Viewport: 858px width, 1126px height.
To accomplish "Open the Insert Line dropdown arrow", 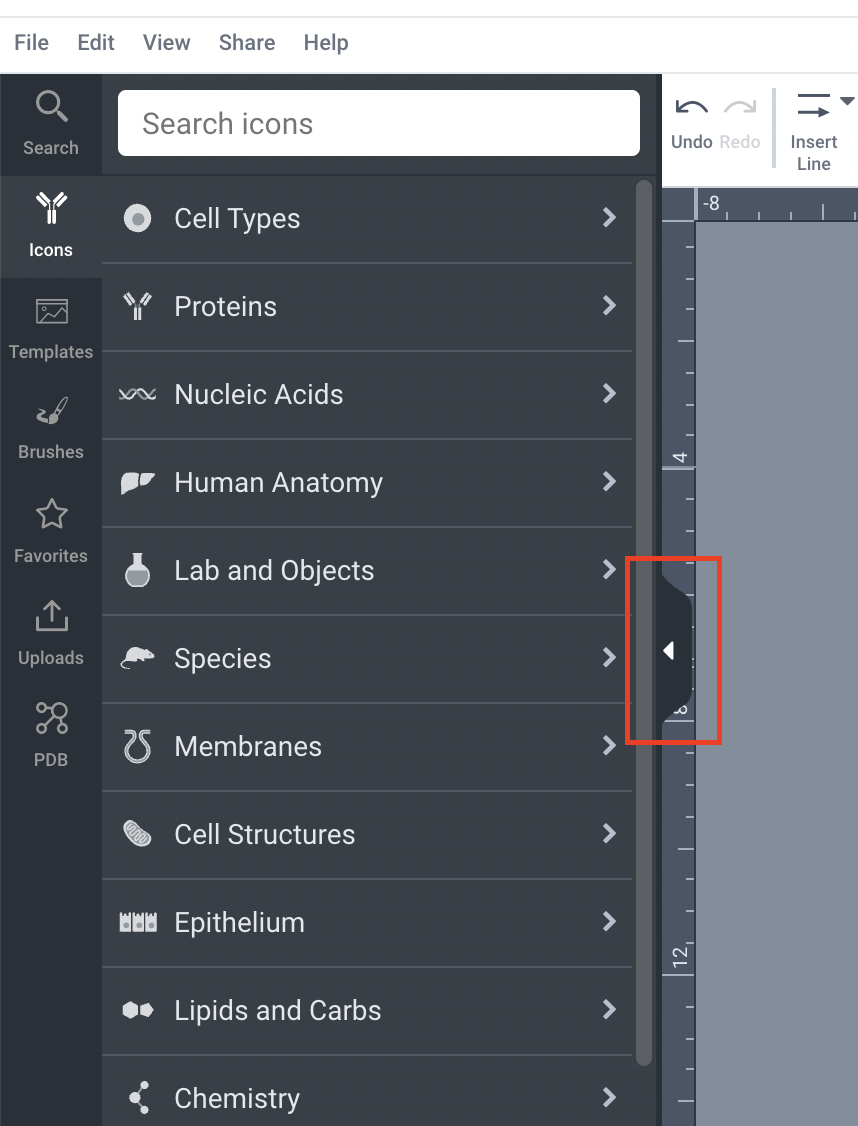I will [x=846, y=101].
